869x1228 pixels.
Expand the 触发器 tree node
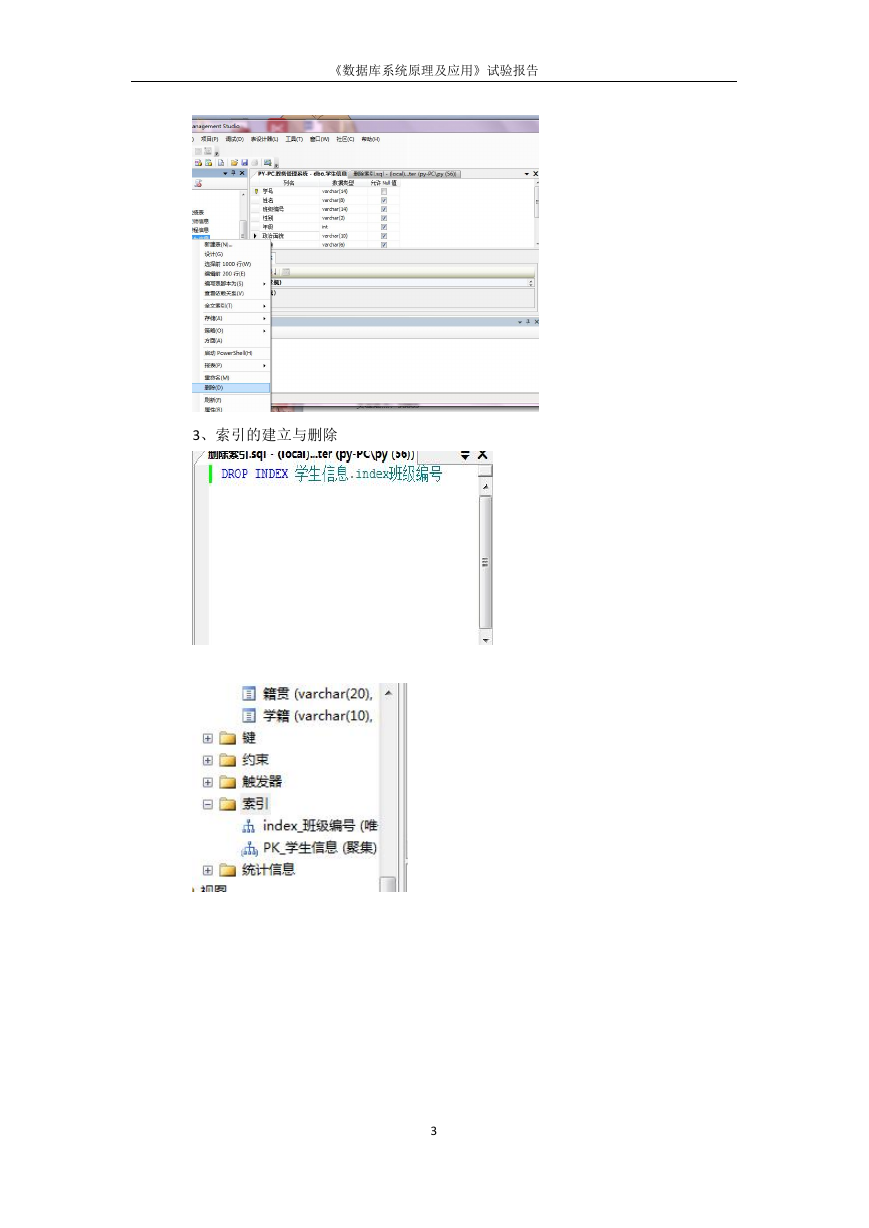[x=207, y=782]
